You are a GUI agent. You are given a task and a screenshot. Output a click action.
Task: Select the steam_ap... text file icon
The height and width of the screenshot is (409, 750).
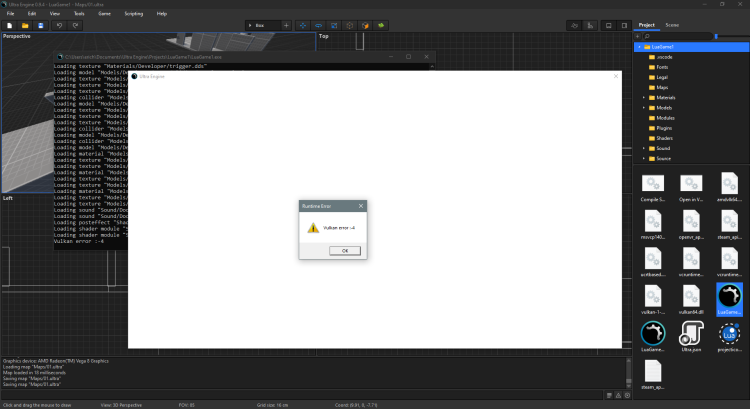point(653,374)
